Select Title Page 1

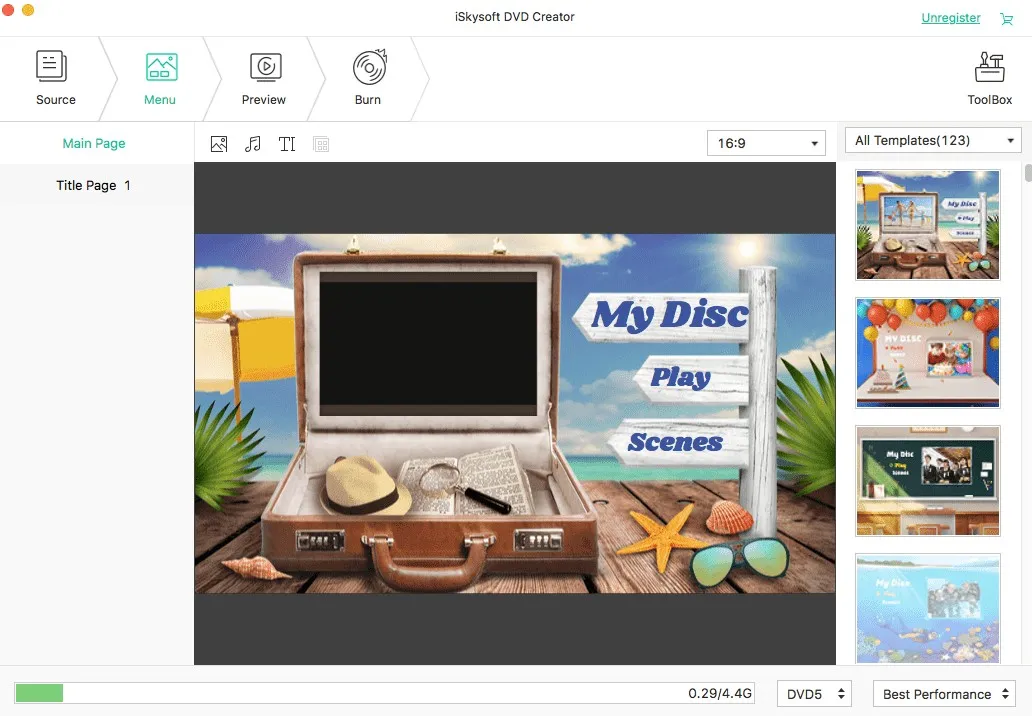92,185
